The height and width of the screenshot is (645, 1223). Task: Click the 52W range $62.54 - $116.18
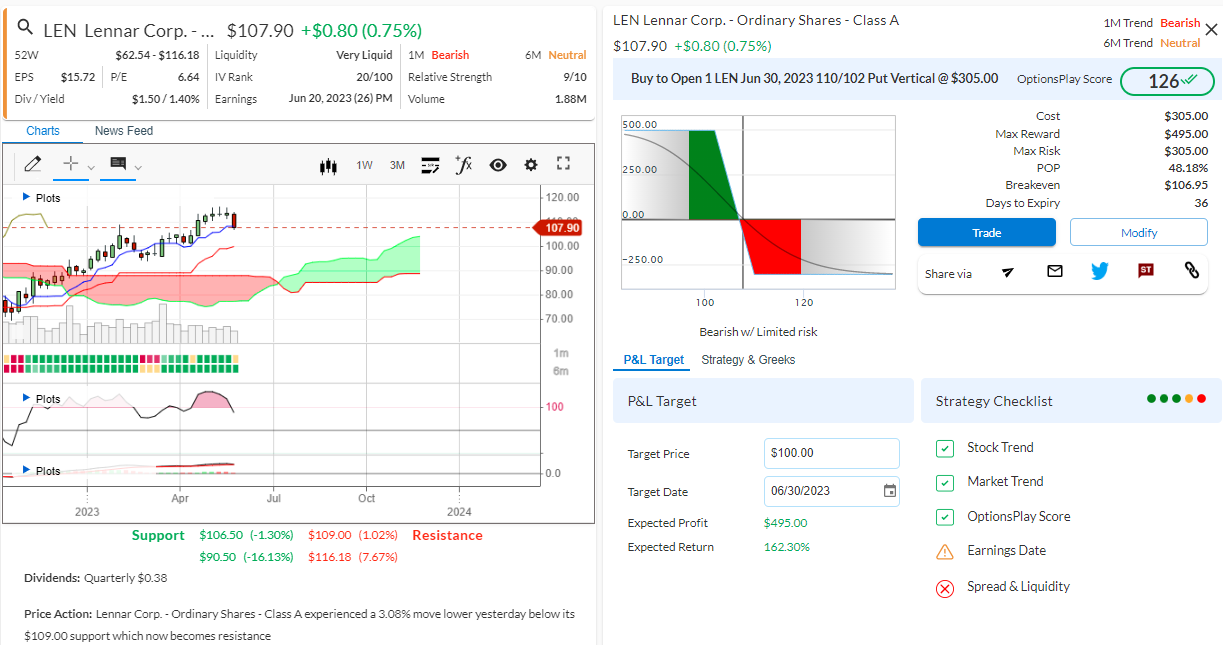pos(157,55)
